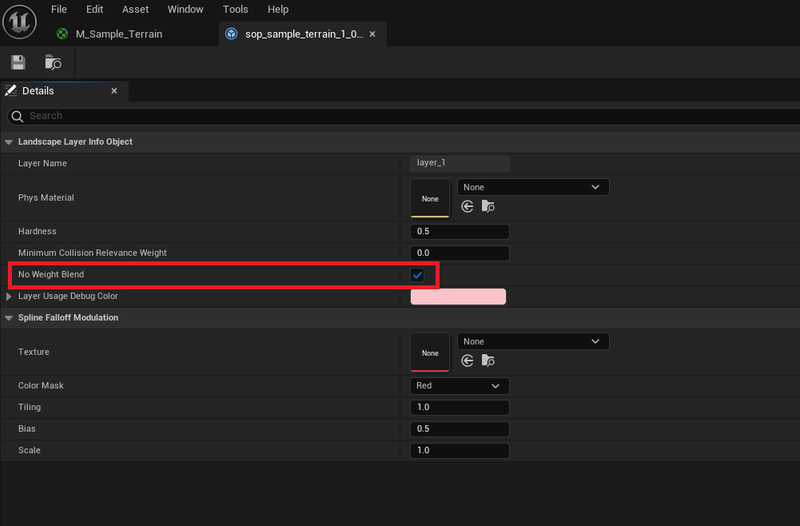Expand Layer Usage Debug Color property
This screenshot has width=800, height=526.
tap(10, 297)
